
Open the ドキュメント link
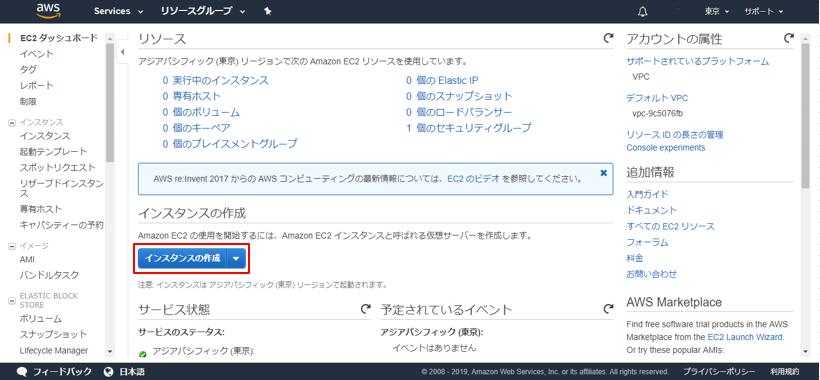pos(652,210)
